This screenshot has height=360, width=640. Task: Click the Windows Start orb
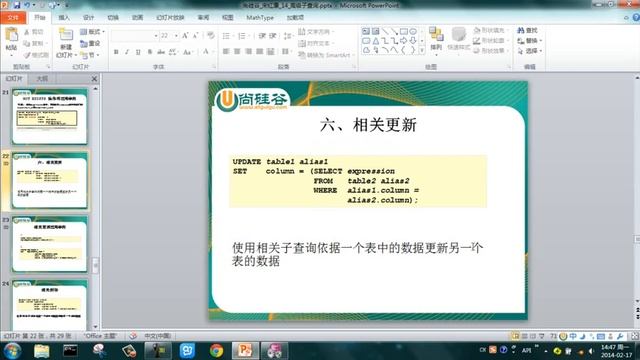coord(13,351)
